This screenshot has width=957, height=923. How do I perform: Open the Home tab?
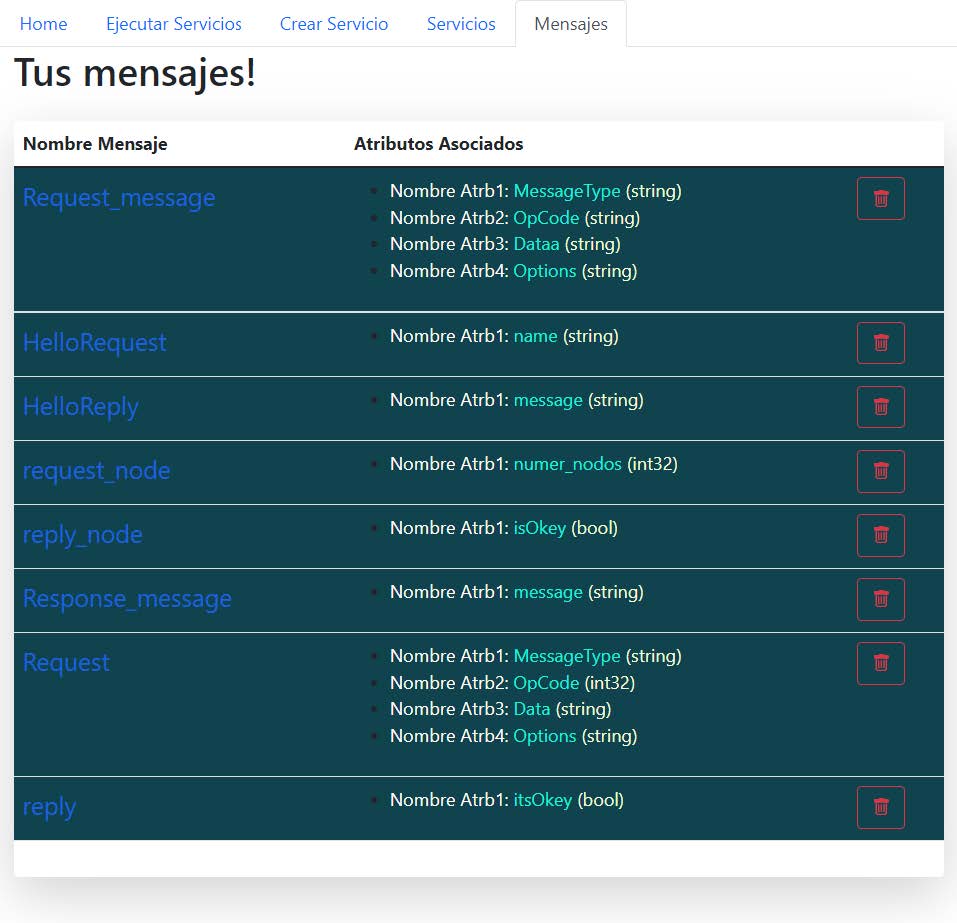(x=43, y=24)
